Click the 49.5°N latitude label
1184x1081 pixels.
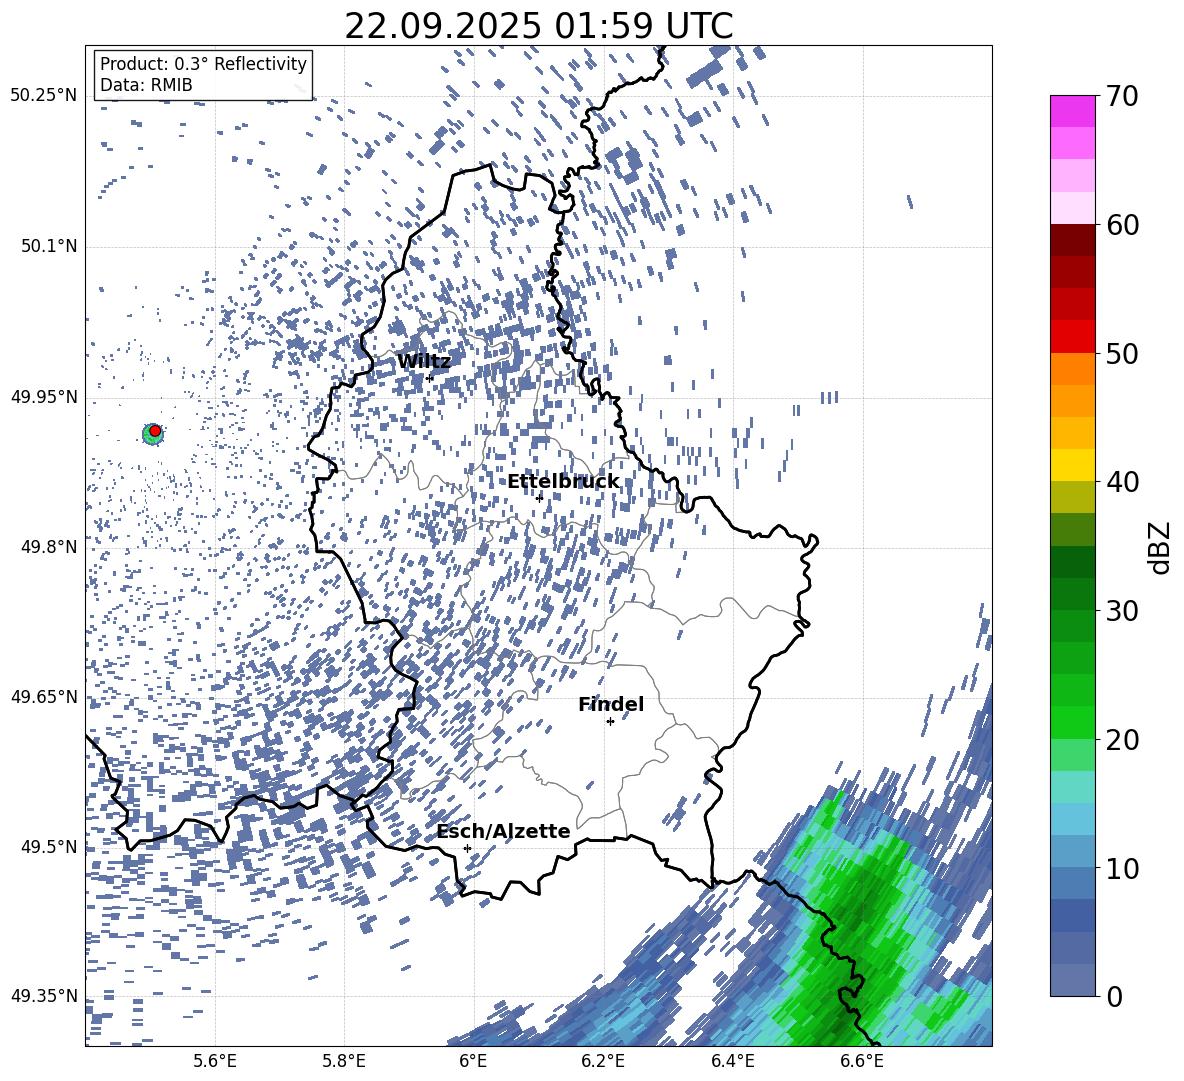point(49,846)
